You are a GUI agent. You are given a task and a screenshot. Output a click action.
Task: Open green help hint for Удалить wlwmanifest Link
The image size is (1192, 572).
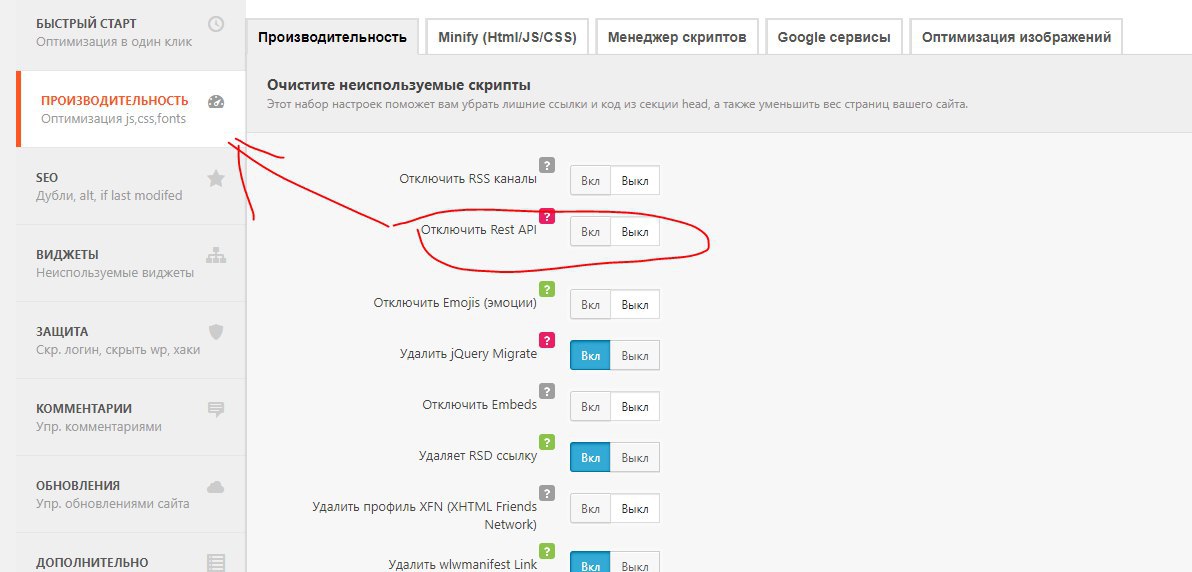tap(547, 551)
